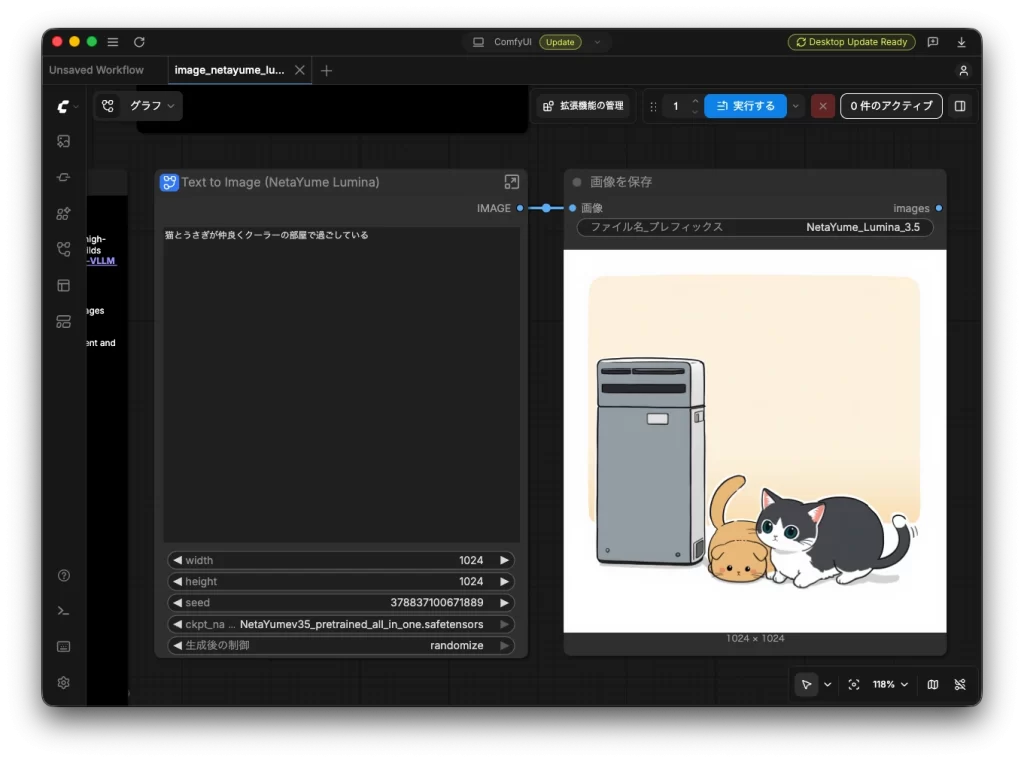The height and width of the screenshot is (762, 1024).
Task: Add a new workflow tab
Action: click(x=327, y=71)
